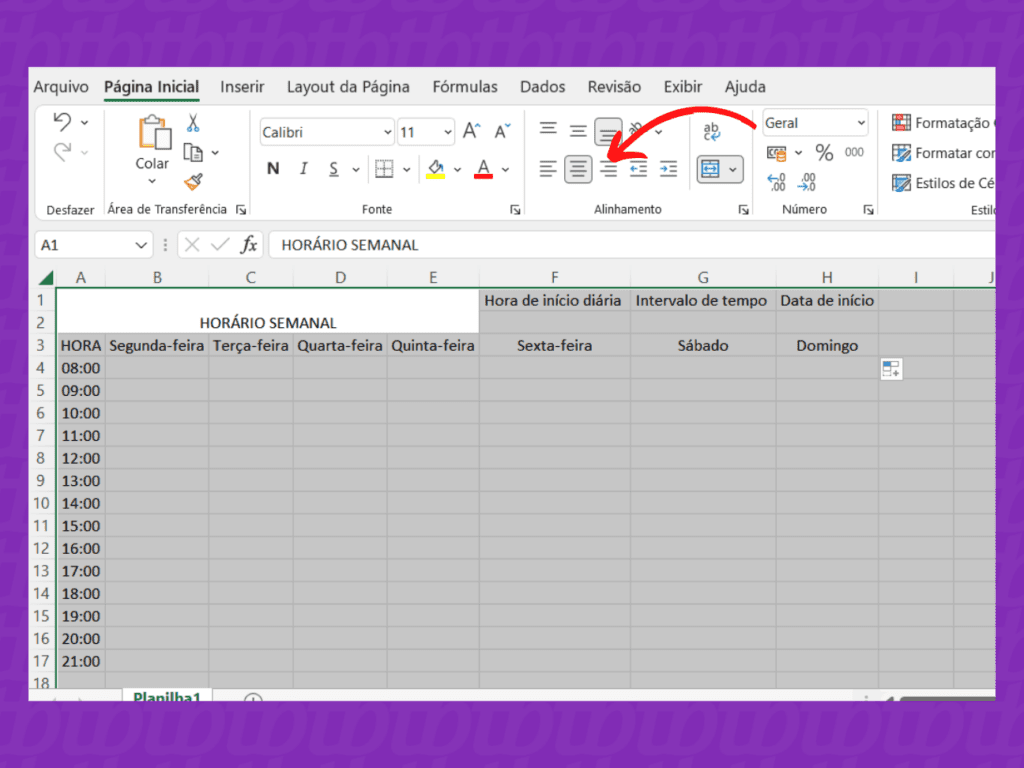Switch to Revisão tab
The image size is (1024, 768).
click(614, 87)
